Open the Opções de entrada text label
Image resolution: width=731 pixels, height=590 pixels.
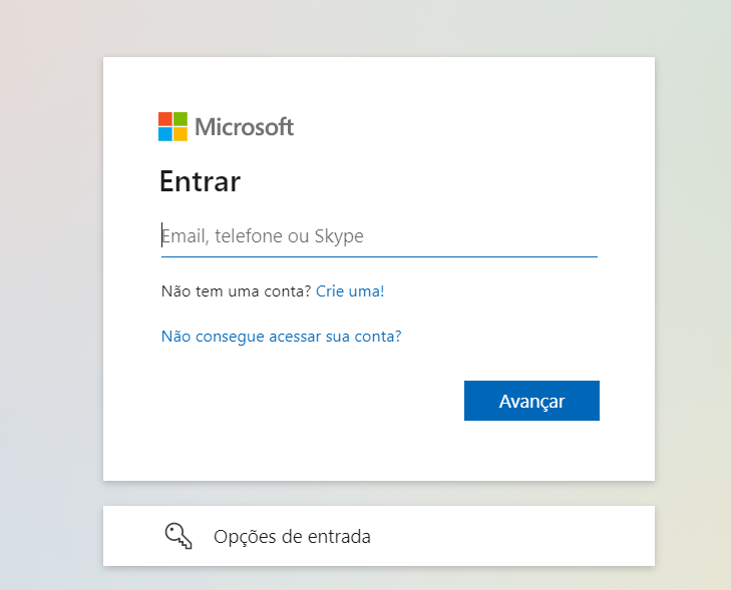pyautogui.click(x=292, y=537)
